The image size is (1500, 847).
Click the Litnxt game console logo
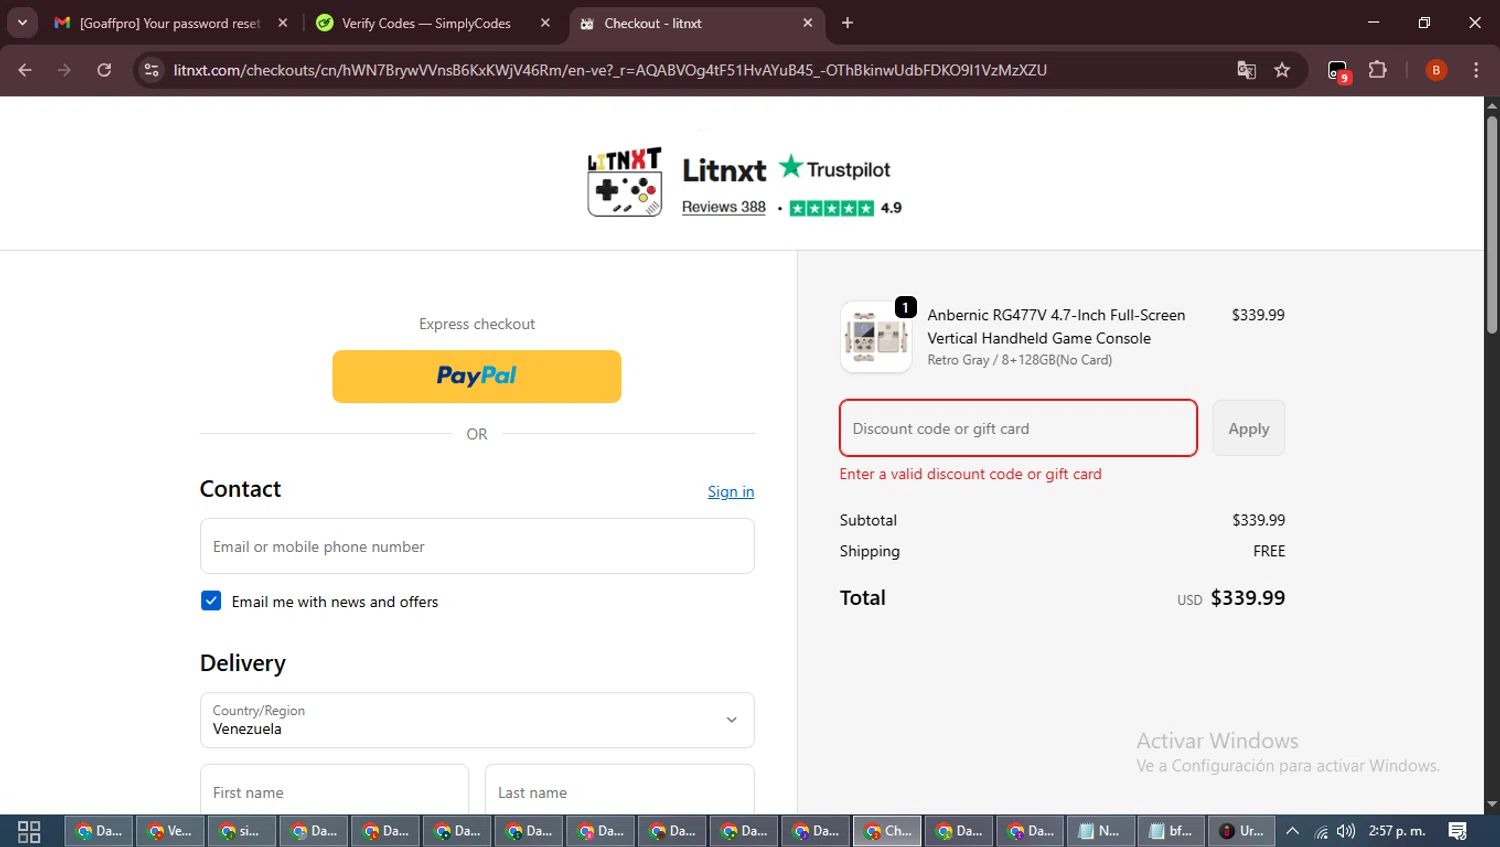coord(625,181)
